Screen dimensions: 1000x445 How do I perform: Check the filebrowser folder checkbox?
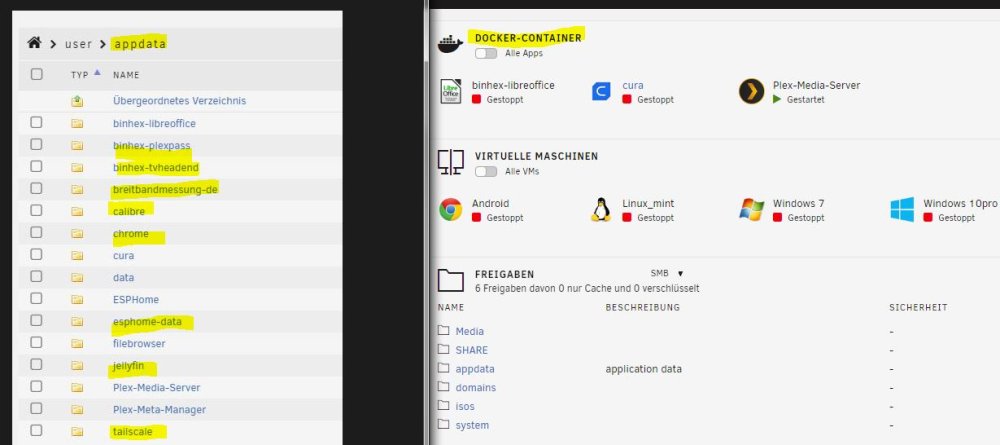[36, 342]
